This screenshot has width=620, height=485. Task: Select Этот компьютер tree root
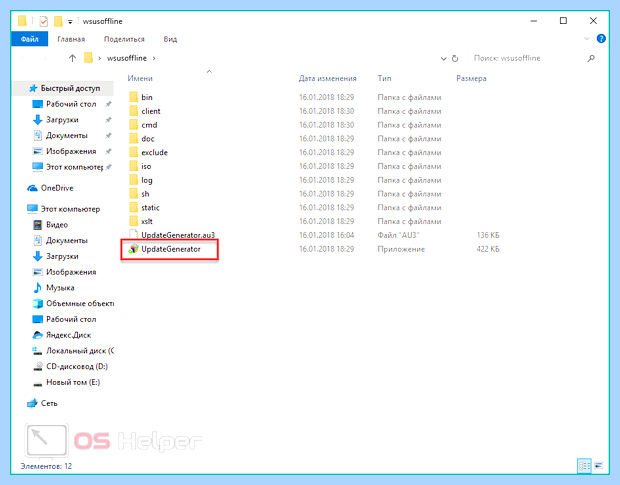(63, 209)
